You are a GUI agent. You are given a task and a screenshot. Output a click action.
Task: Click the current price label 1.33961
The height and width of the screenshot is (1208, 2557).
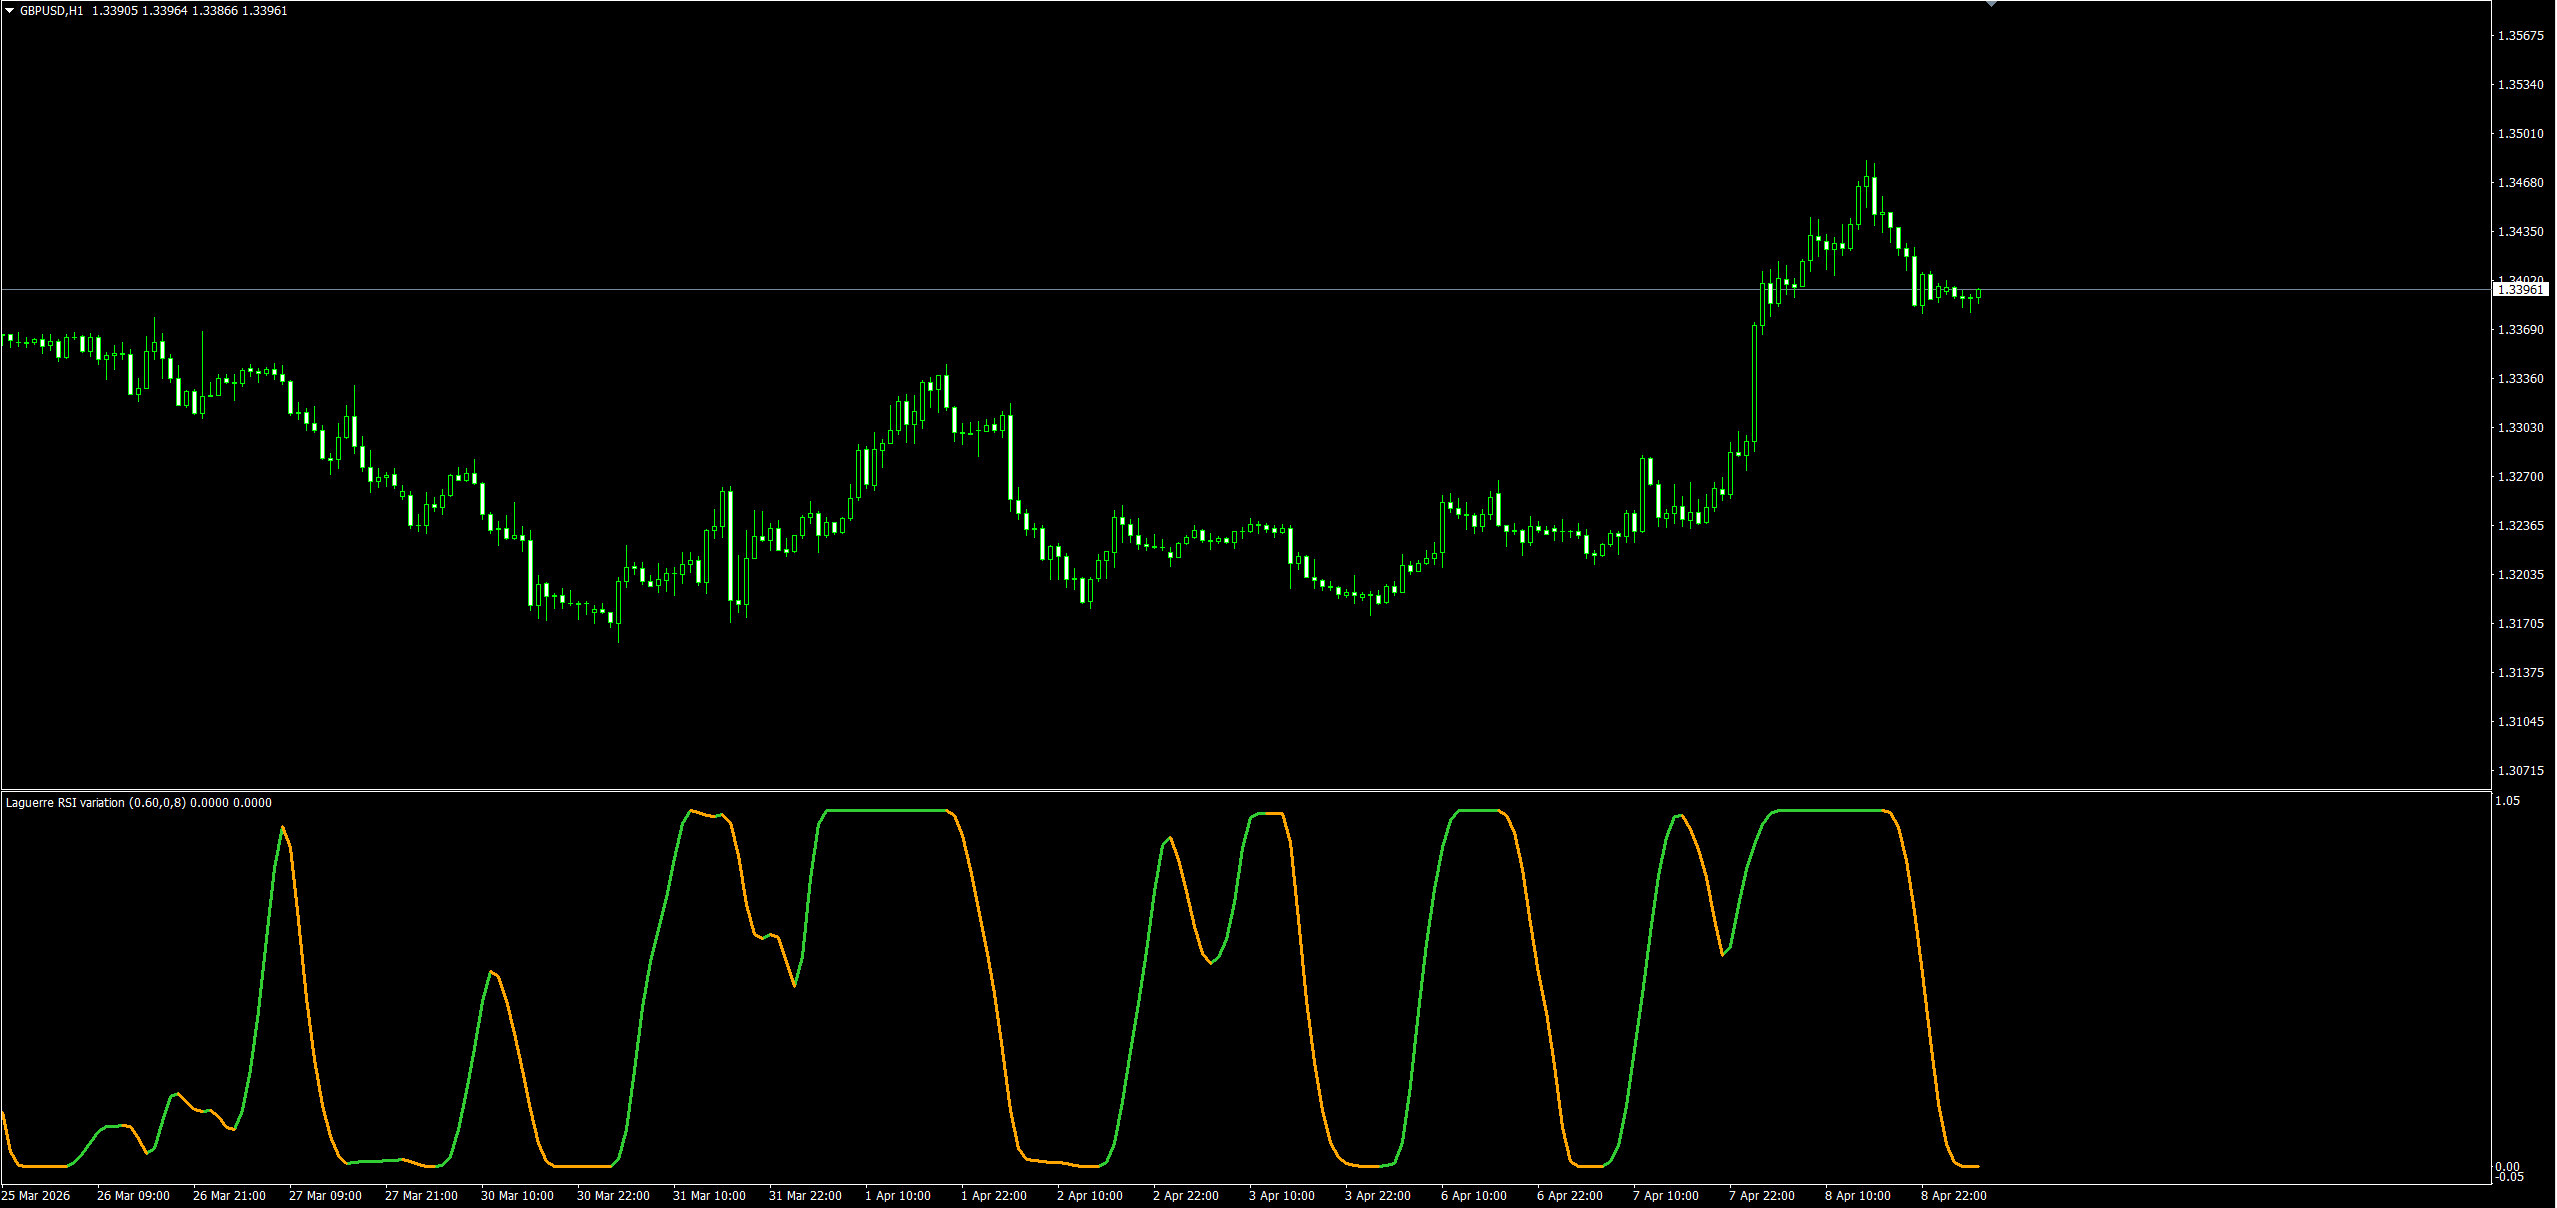[x=2519, y=290]
